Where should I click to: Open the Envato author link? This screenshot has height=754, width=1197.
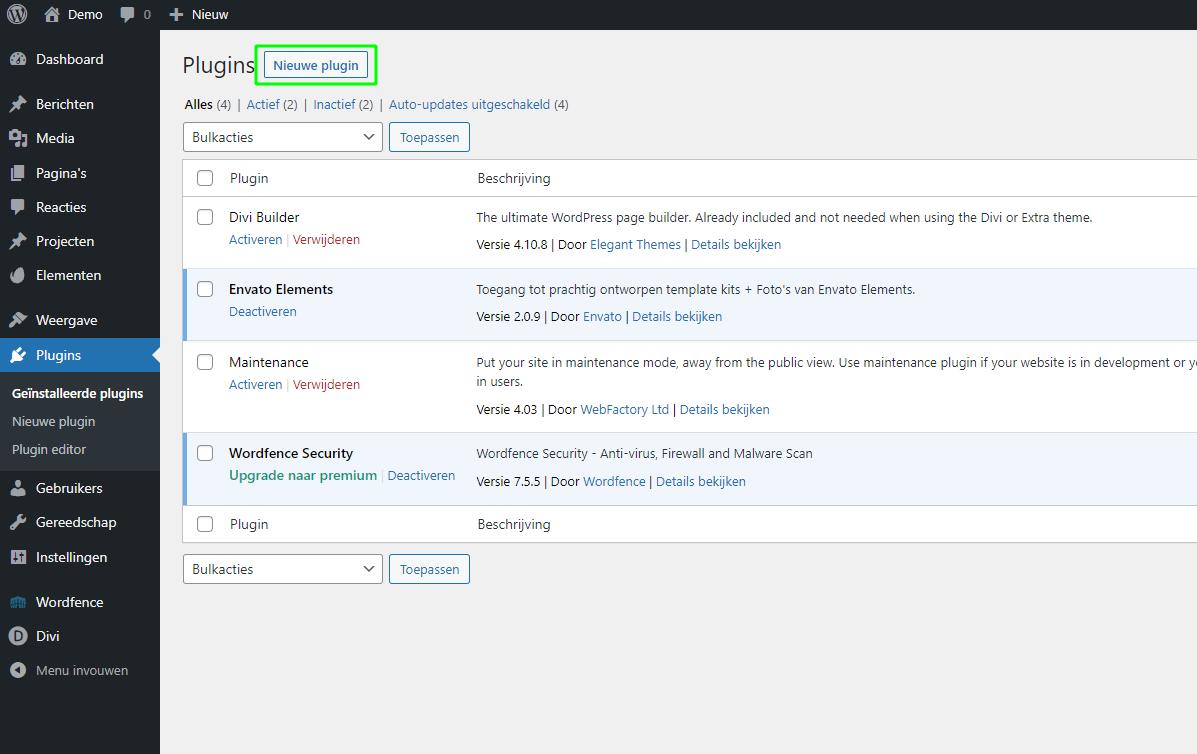602,316
